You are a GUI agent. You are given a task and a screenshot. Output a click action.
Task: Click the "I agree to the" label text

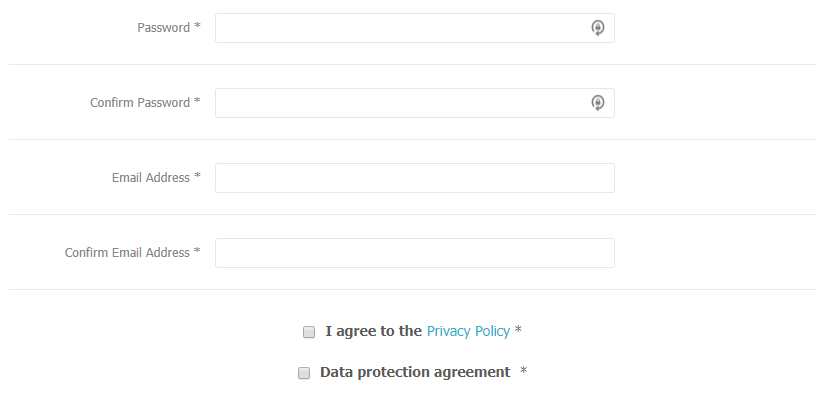pyautogui.click(x=373, y=331)
